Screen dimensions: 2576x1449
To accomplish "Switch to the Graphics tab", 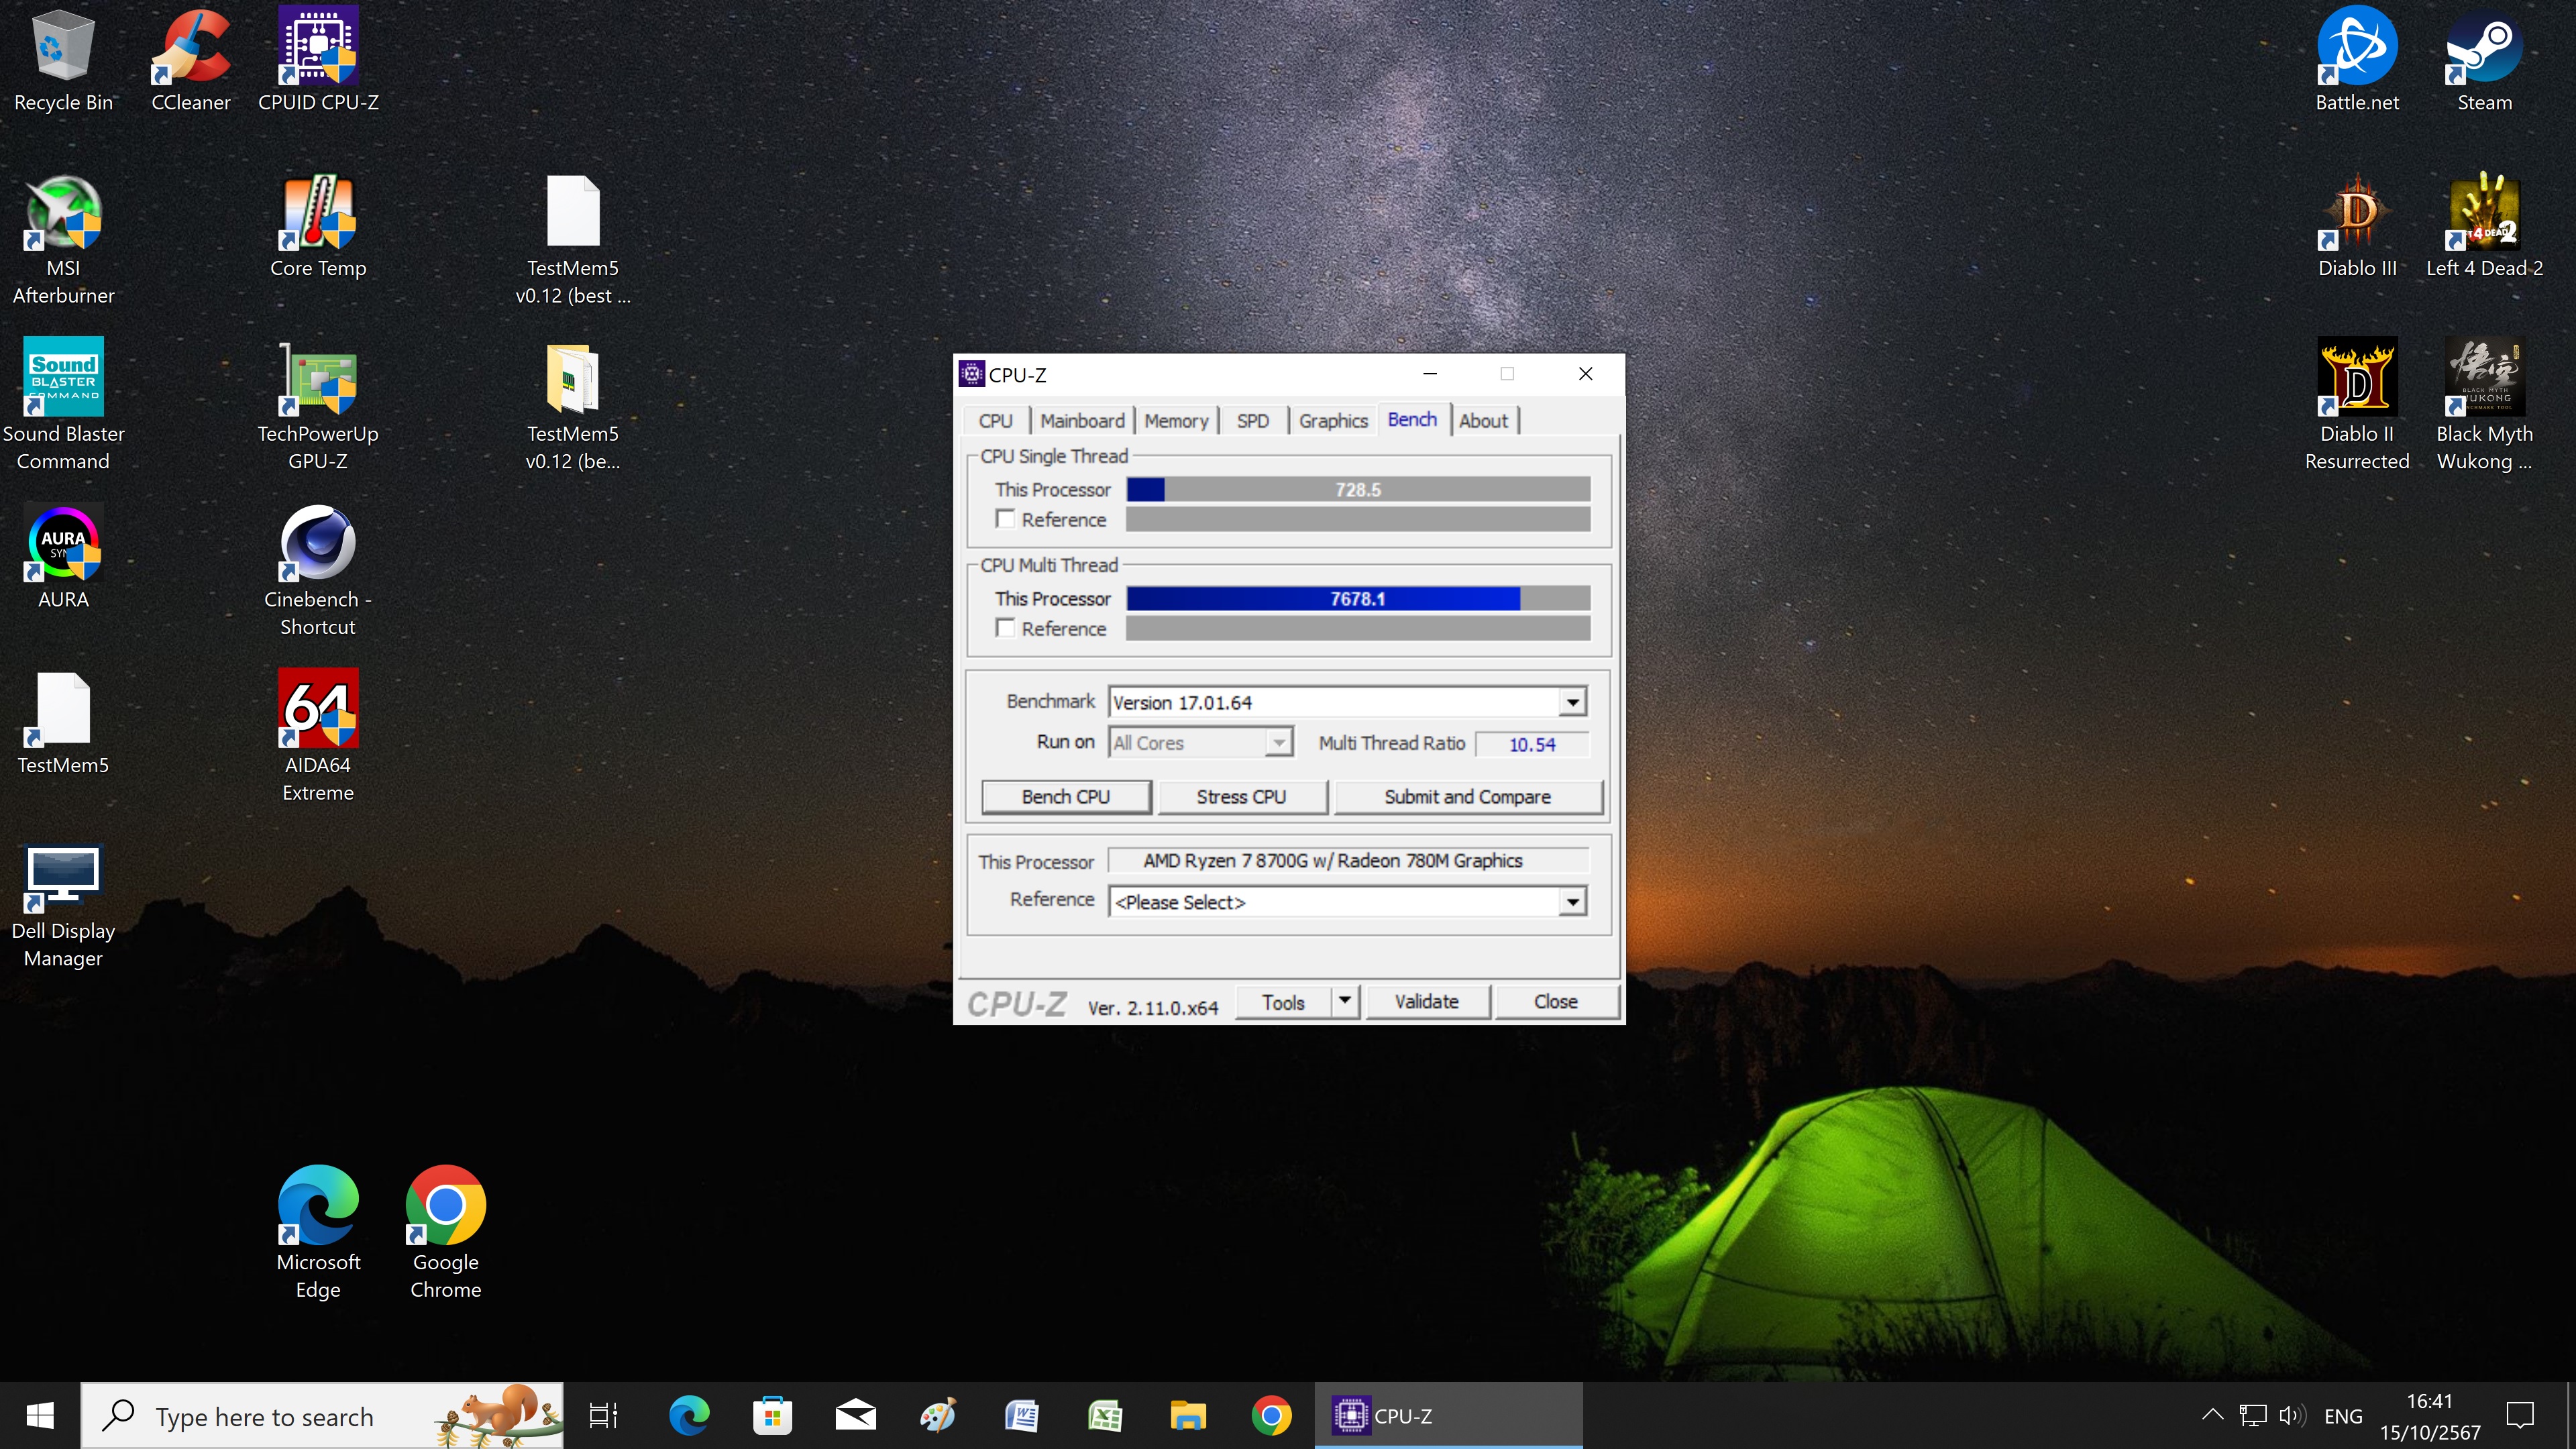I will [1333, 421].
